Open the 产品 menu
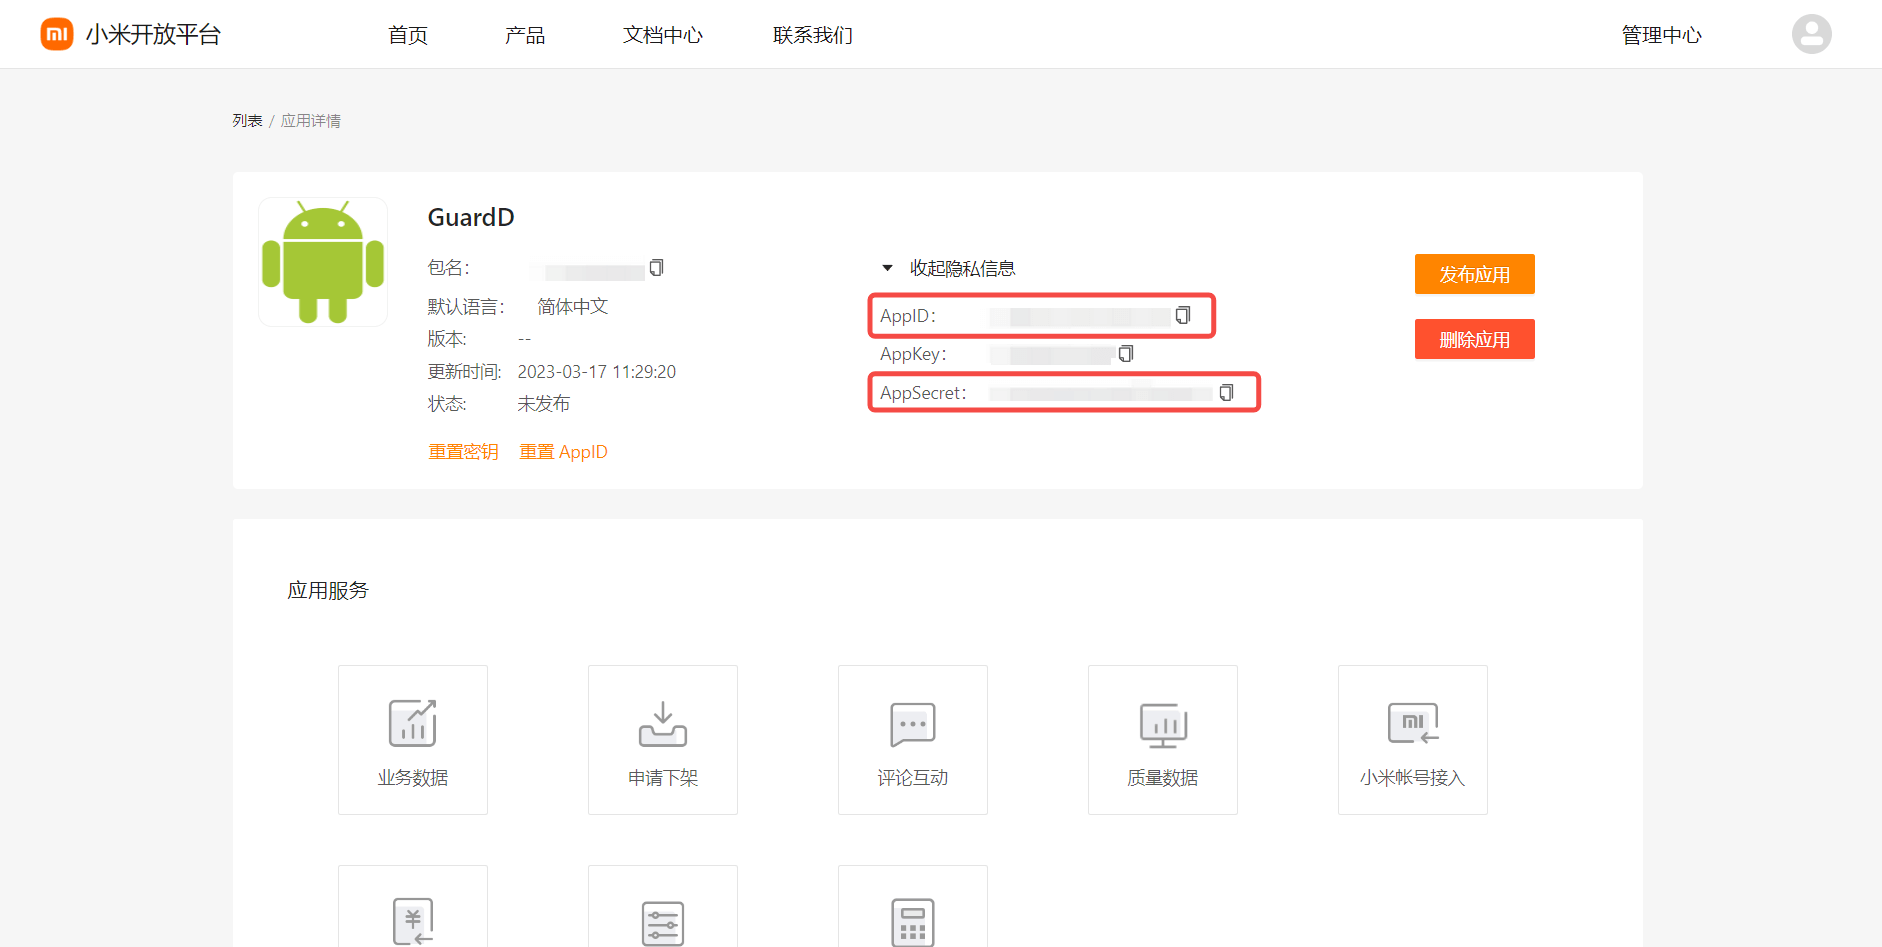Image resolution: width=1882 pixels, height=947 pixels. pos(525,35)
